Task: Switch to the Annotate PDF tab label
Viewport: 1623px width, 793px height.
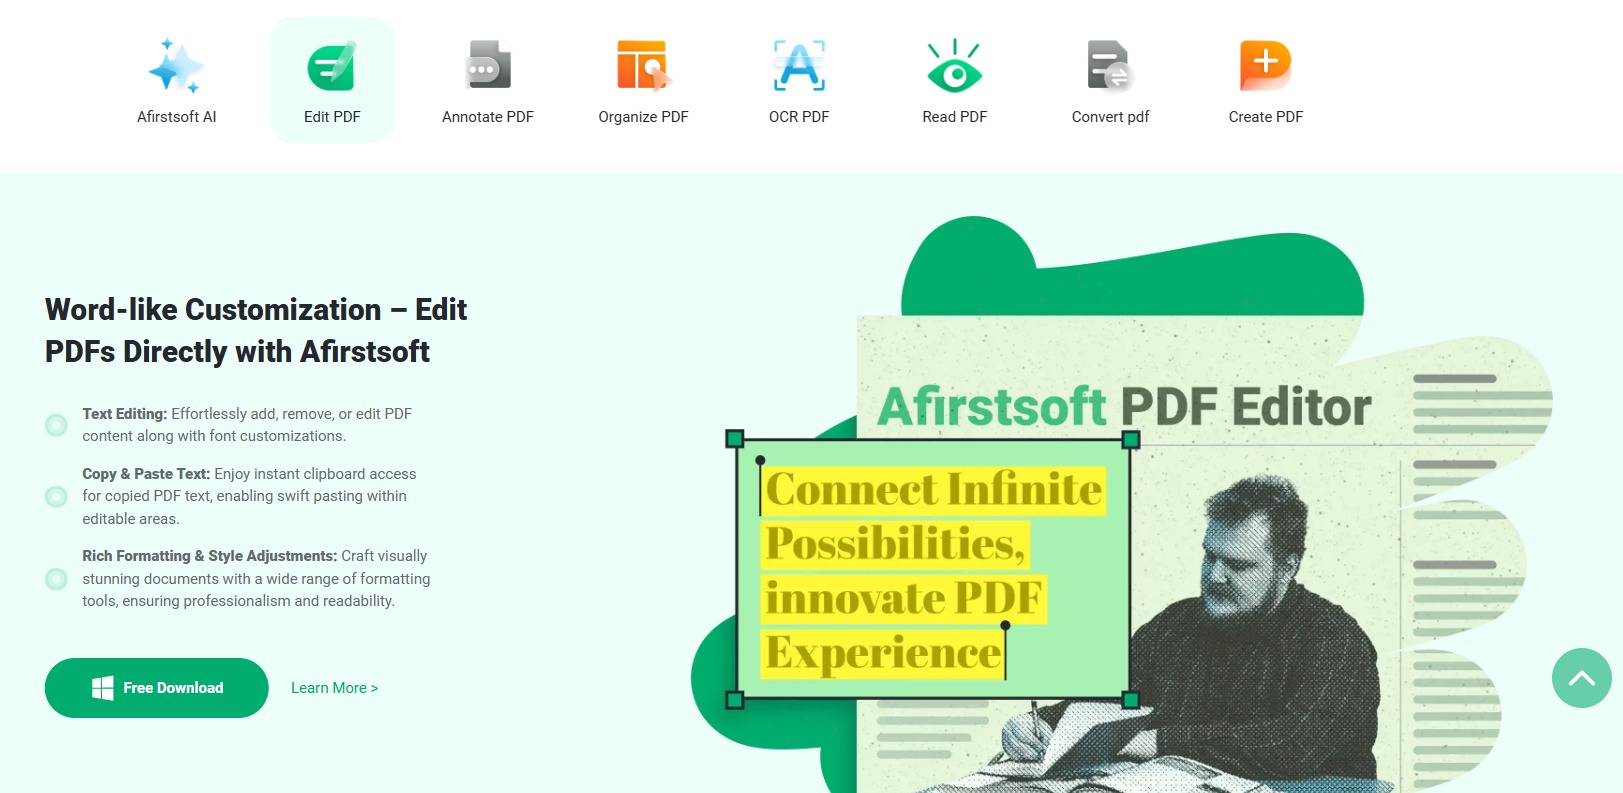Action: click(x=488, y=117)
